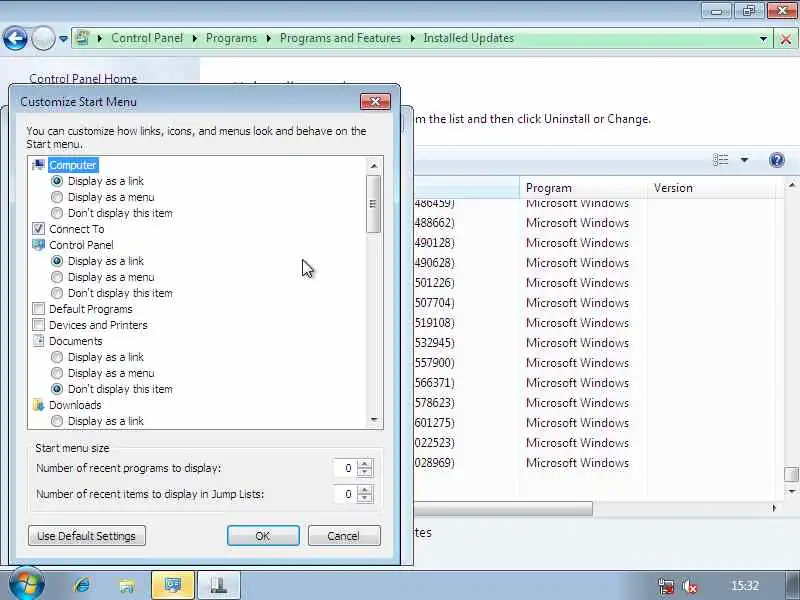Click Cancel in Customize Start Menu
Screen dimensions: 800x600
coord(344,536)
